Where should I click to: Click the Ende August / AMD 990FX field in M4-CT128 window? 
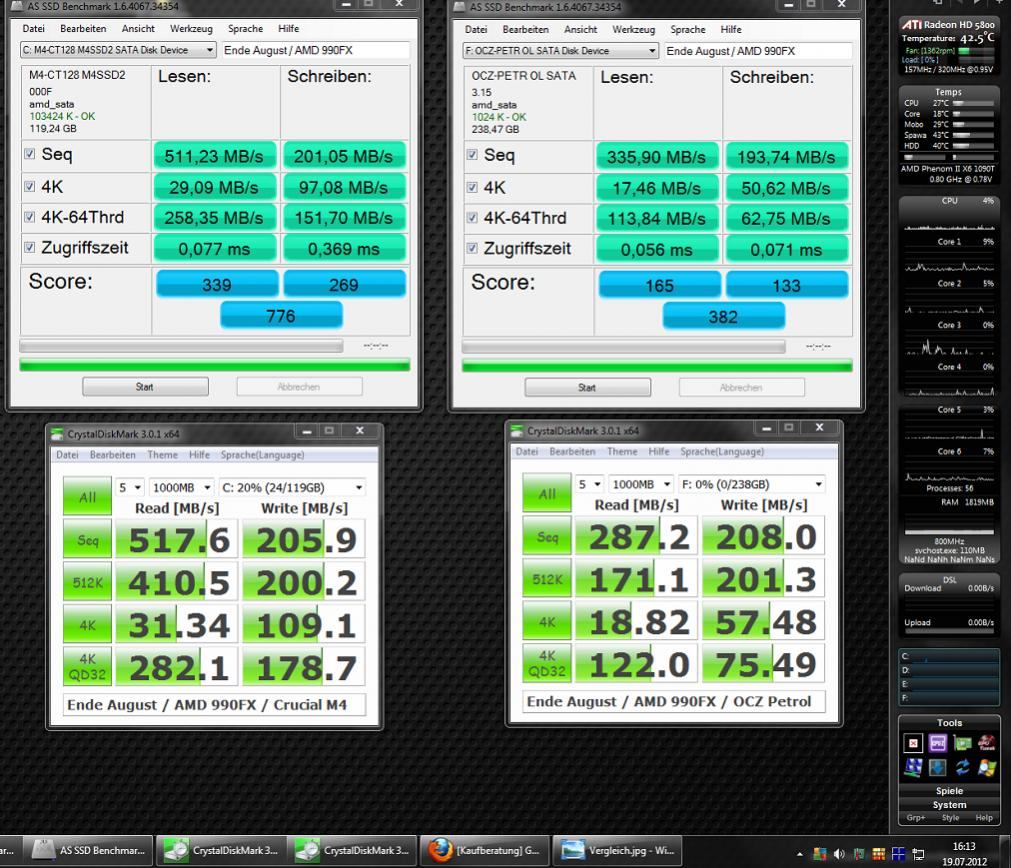click(x=316, y=50)
